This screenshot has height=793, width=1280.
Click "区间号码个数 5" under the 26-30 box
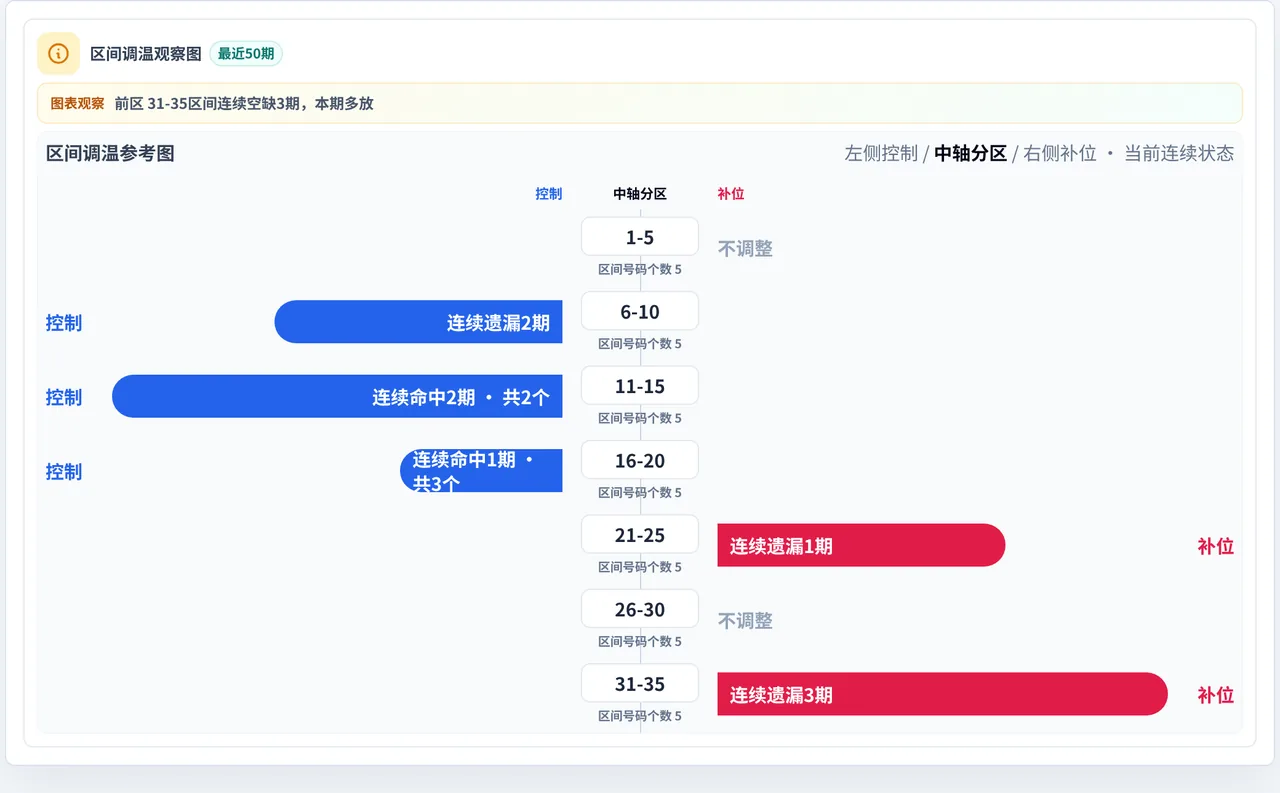(640, 642)
